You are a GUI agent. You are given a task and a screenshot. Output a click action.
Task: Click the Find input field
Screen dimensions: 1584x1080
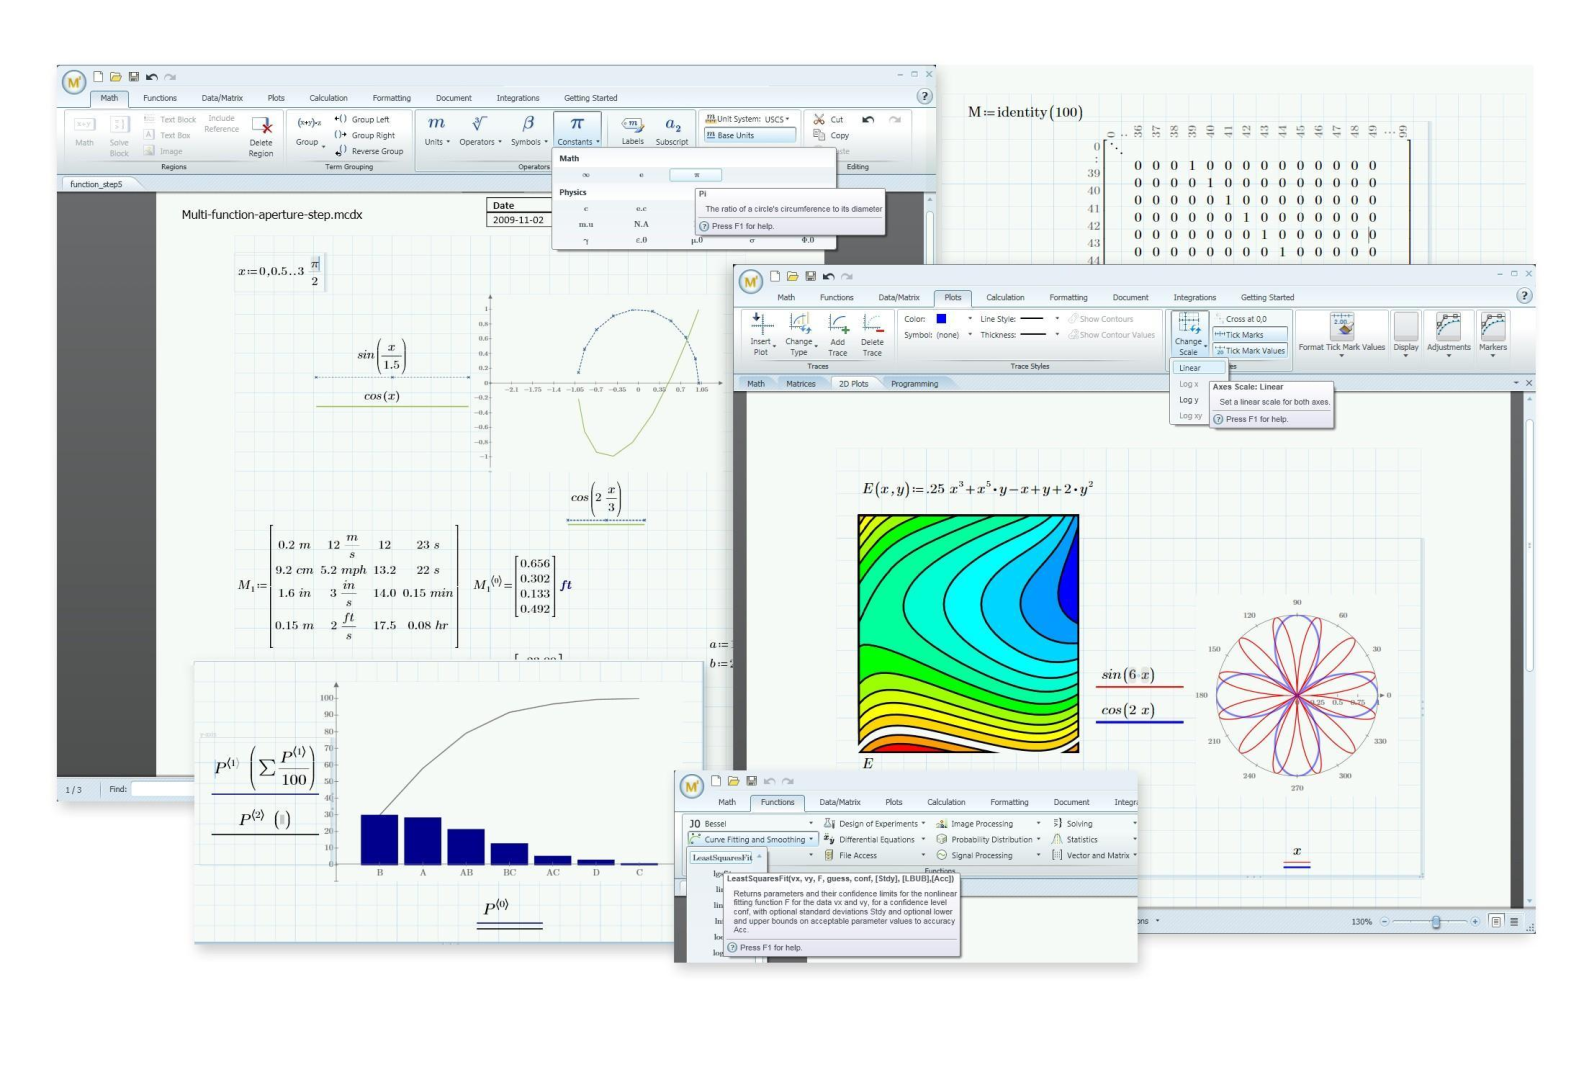[162, 789]
